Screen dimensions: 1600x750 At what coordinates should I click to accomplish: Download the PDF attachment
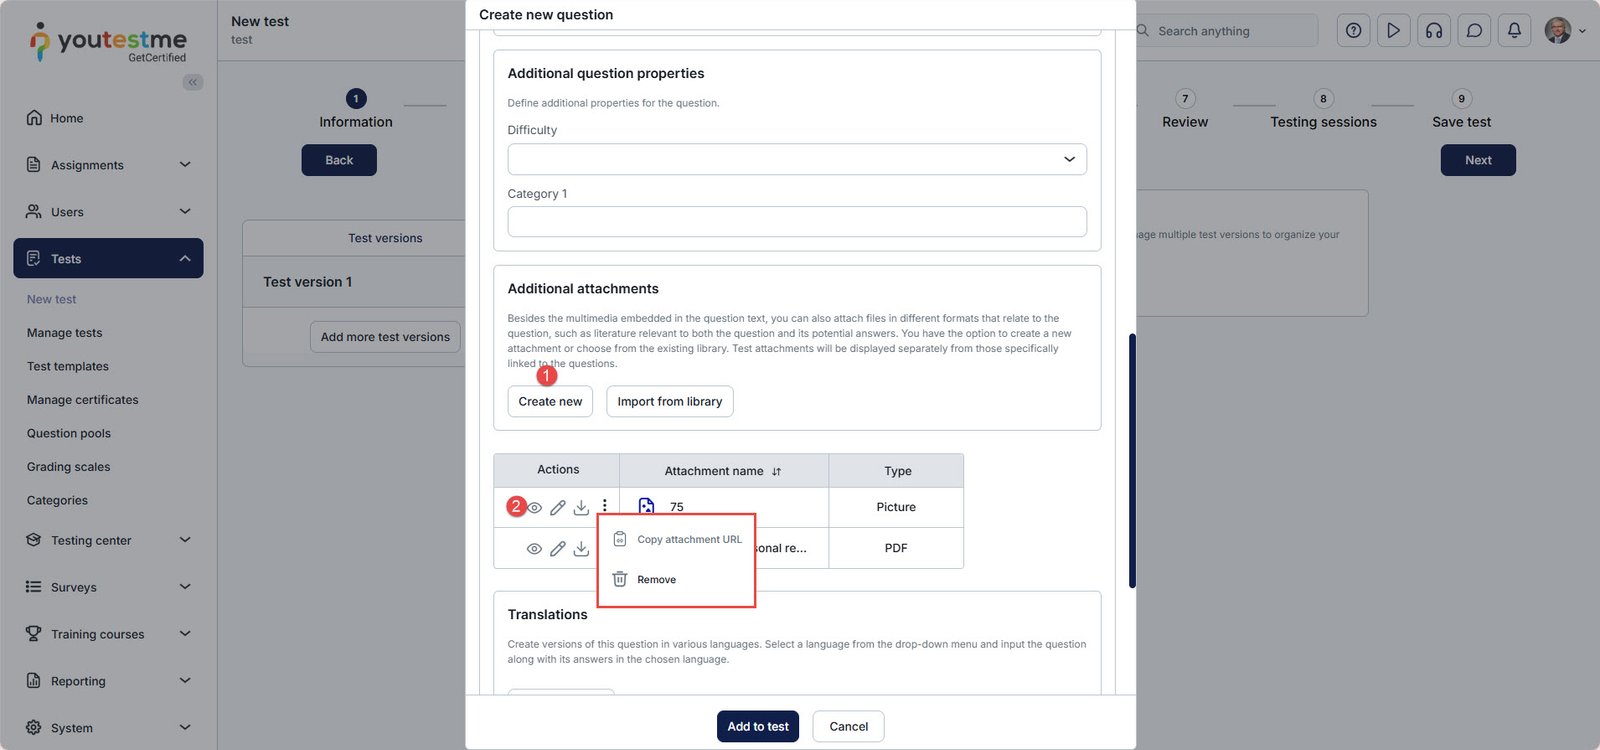click(x=581, y=549)
